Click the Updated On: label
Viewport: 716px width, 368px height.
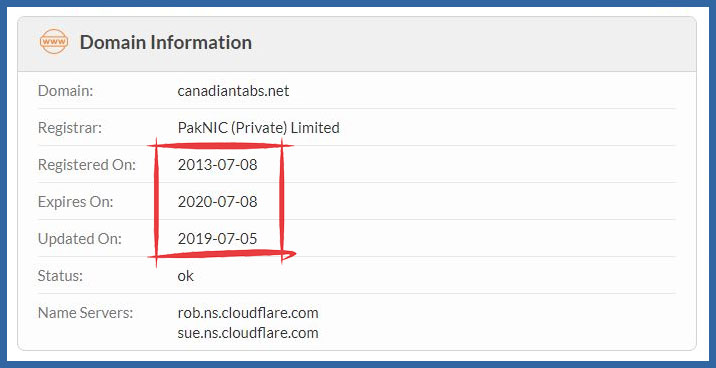tap(80, 239)
